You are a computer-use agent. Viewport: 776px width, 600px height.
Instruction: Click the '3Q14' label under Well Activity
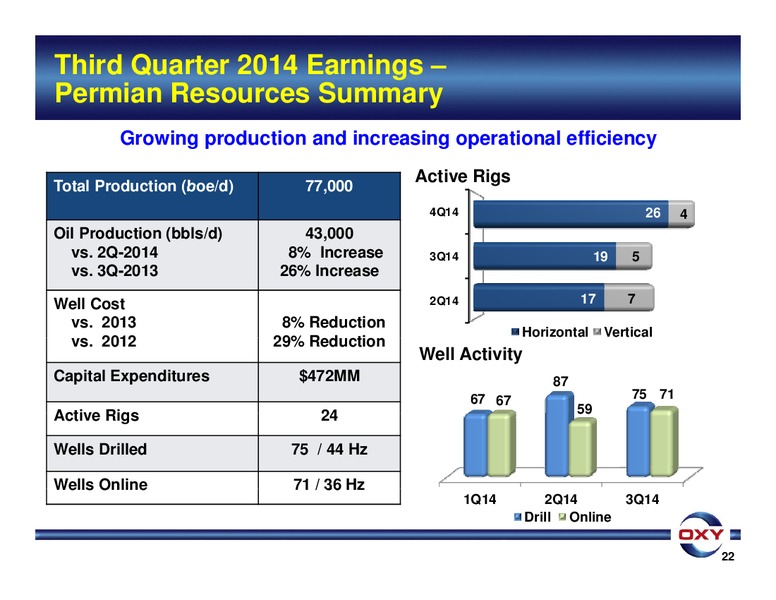point(642,499)
